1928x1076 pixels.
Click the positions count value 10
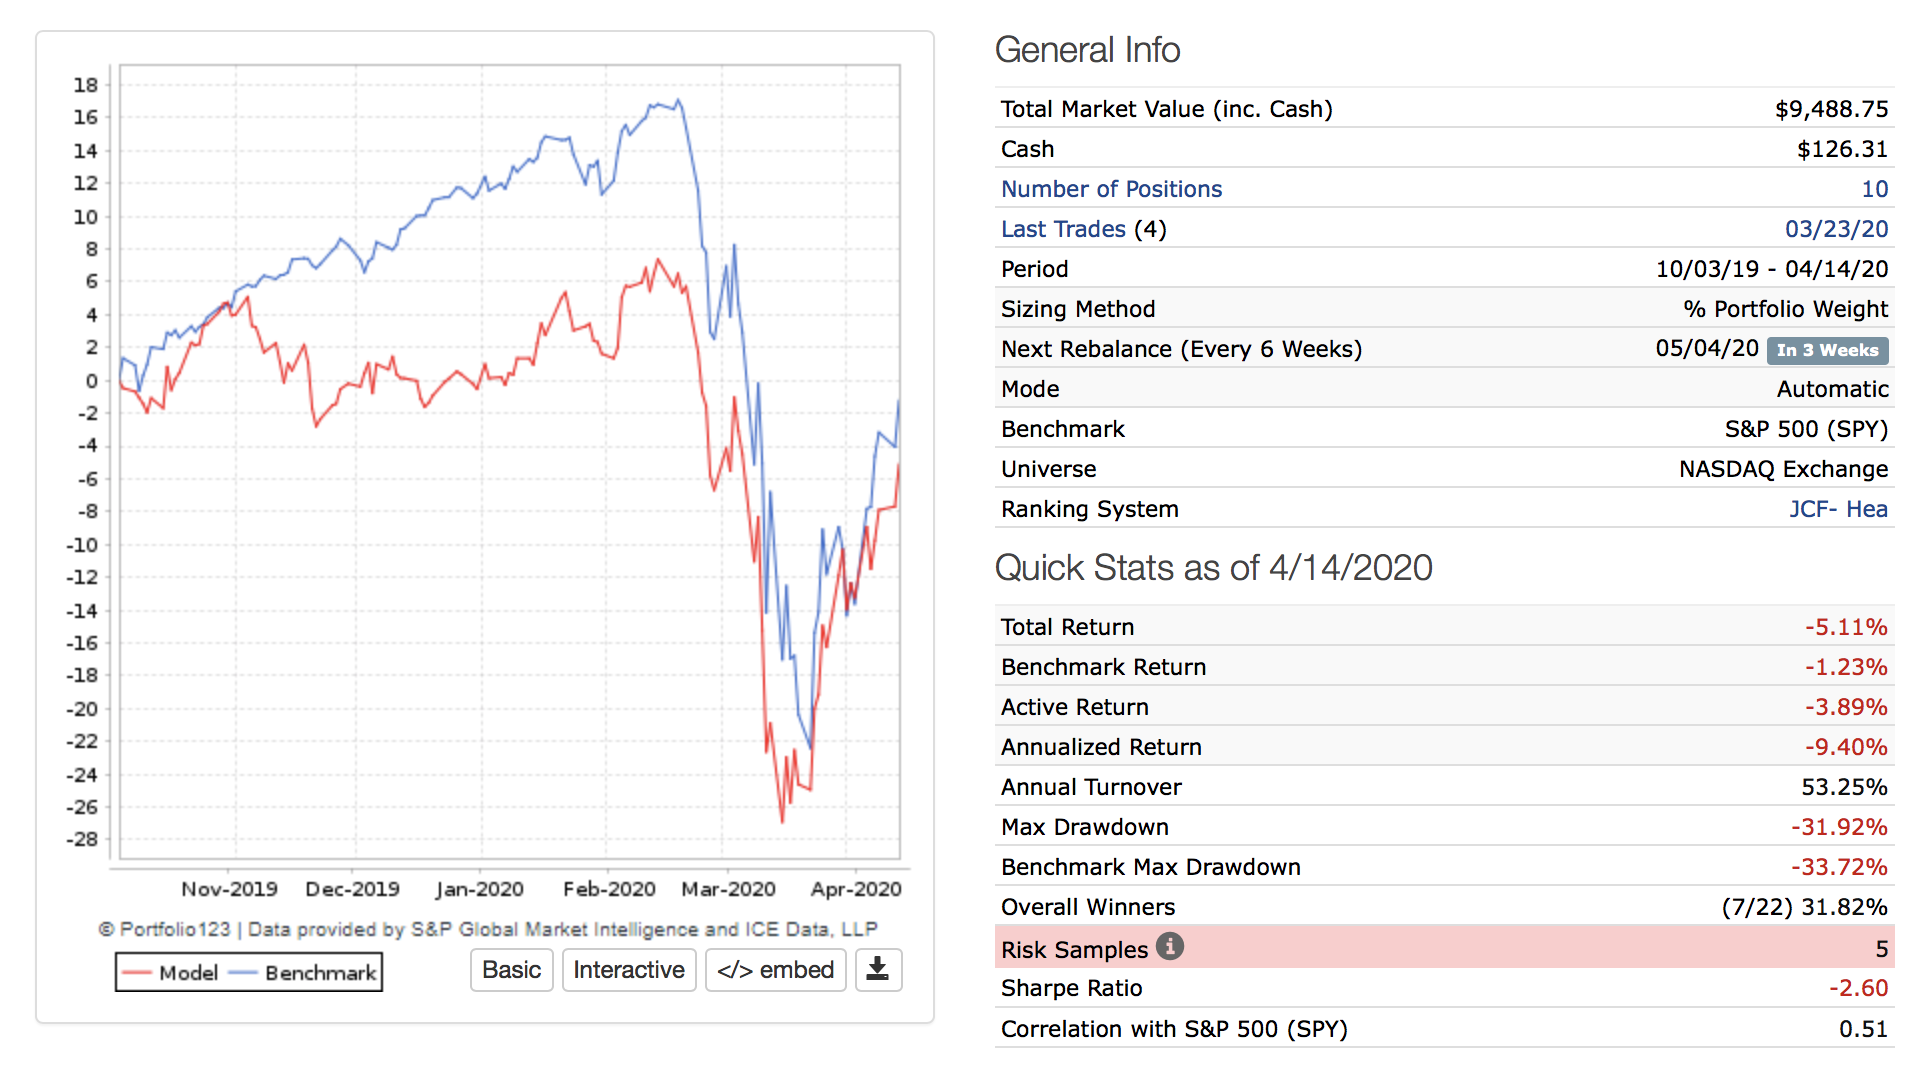tap(1874, 189)
